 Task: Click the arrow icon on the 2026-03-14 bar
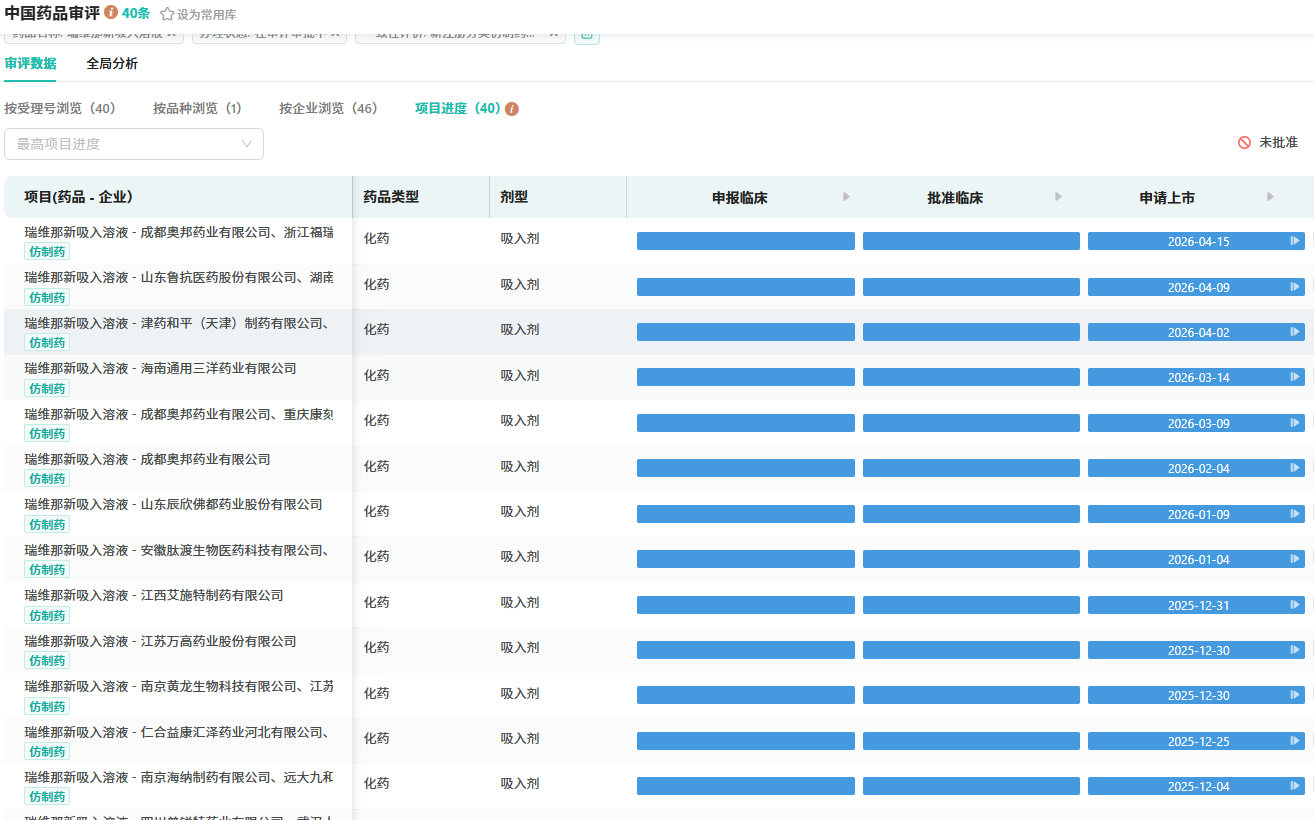click(1294, 377)
